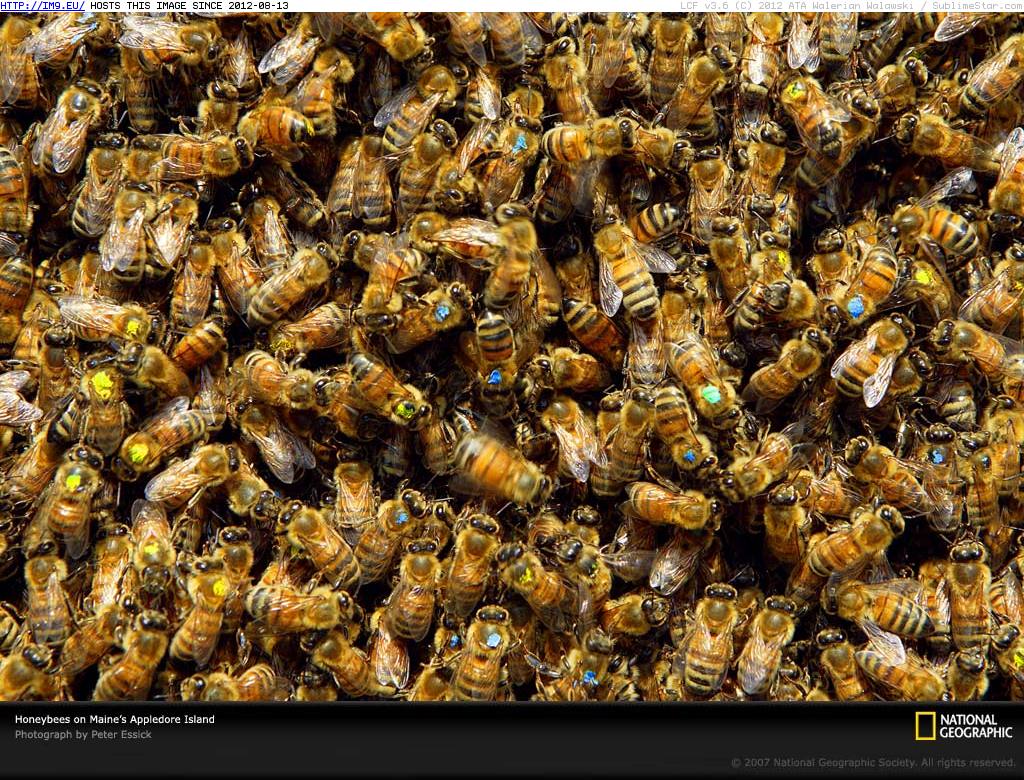
Task: Click 'Photograph by Peter Essick' credit
Action: 83,735
